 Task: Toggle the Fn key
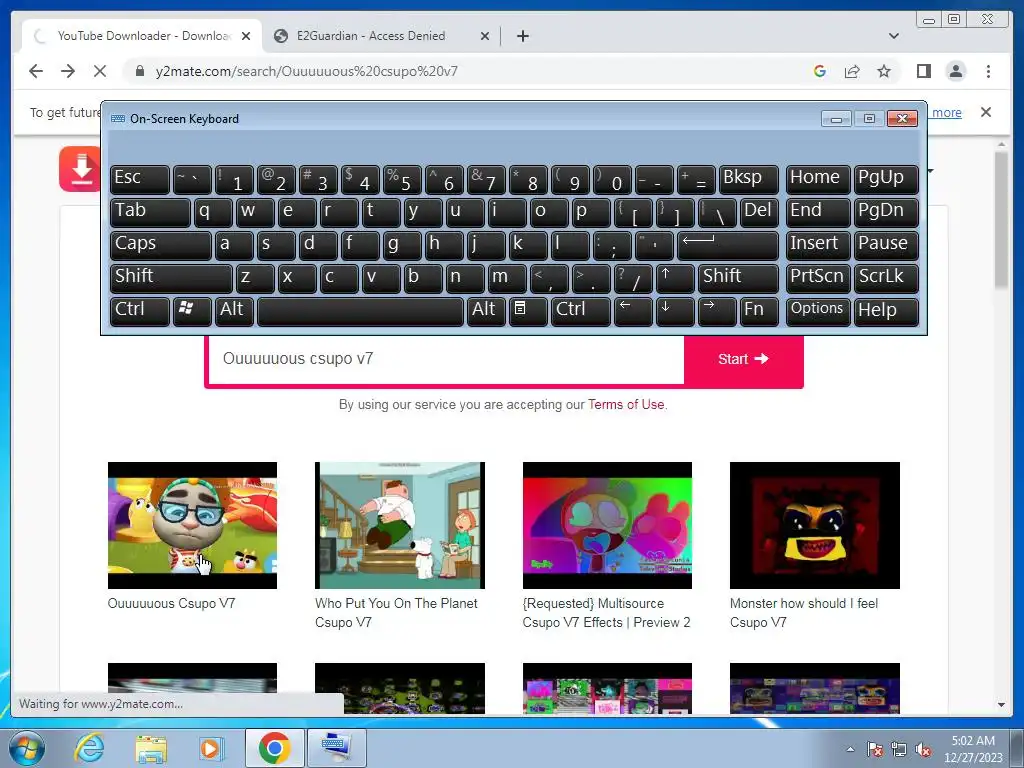pyautogui.click(x=759, y=311)
